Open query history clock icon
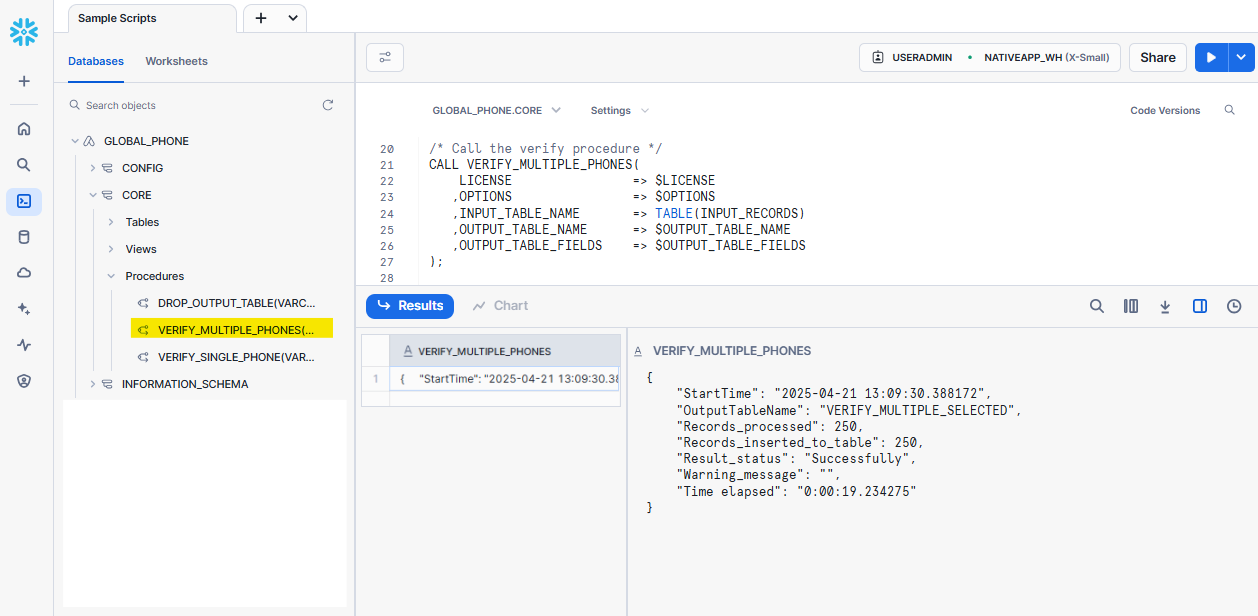The image size is (1258, 616). pyautogui.click(x=1234, y=306)
